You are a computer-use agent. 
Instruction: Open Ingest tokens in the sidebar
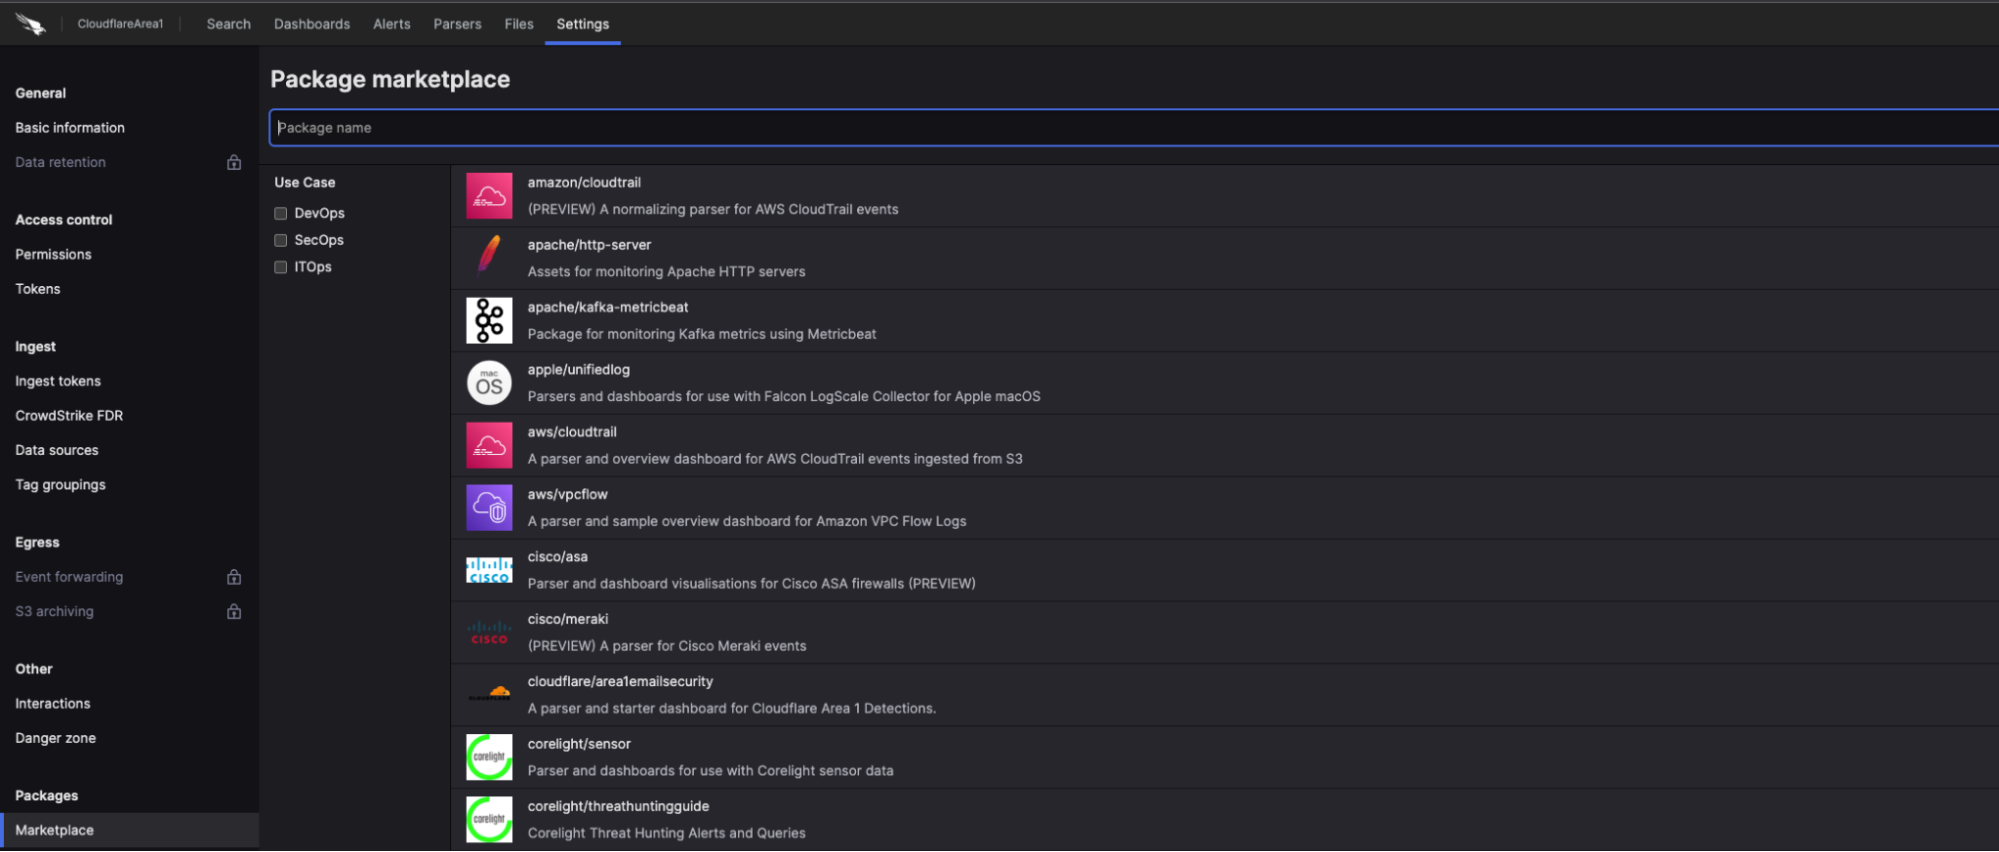coord(58,381)
